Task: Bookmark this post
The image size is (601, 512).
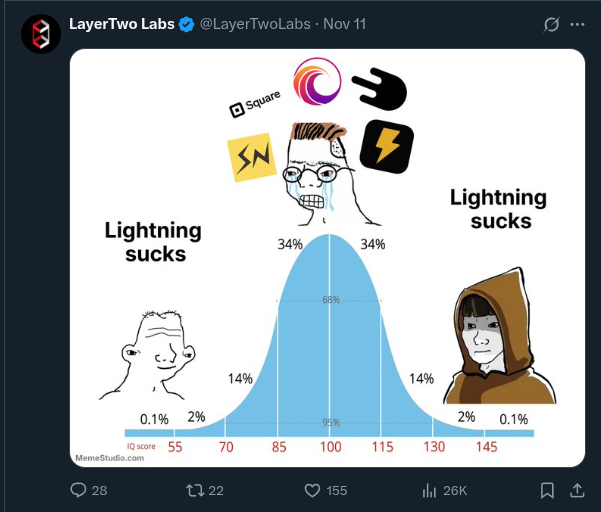Action: [x=547, y=490]
